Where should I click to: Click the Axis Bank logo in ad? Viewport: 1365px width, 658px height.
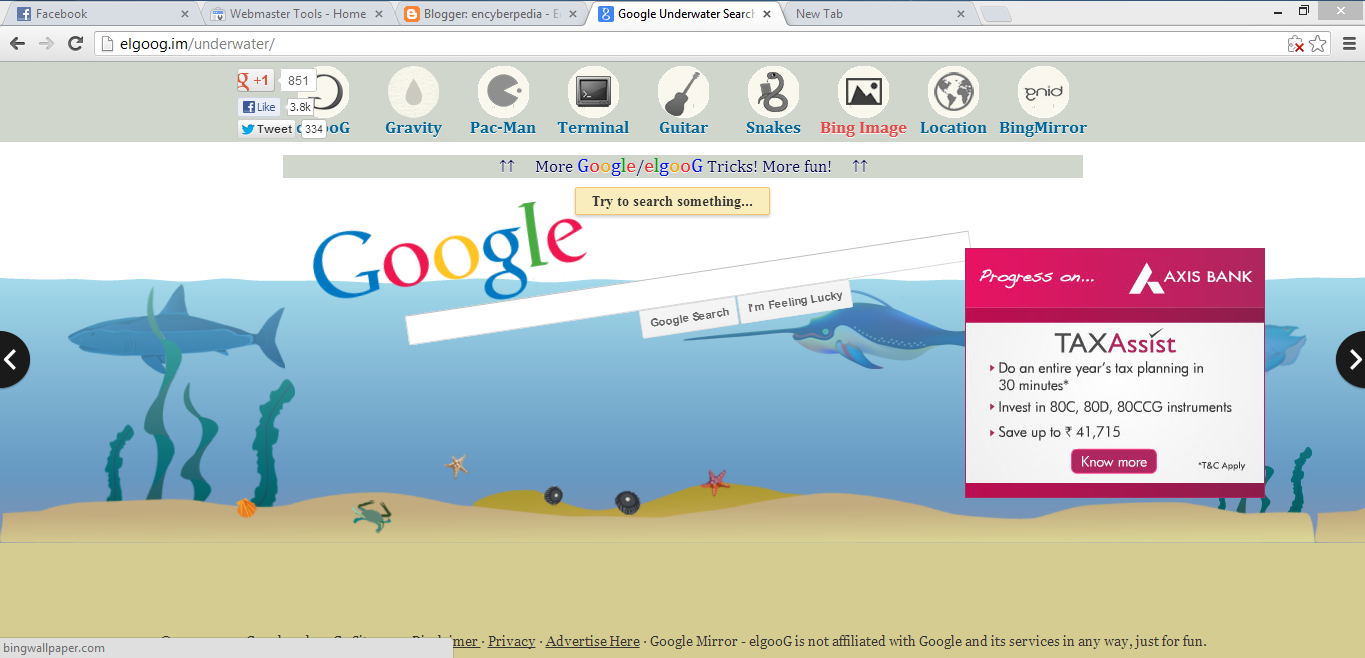point(1190,277)
